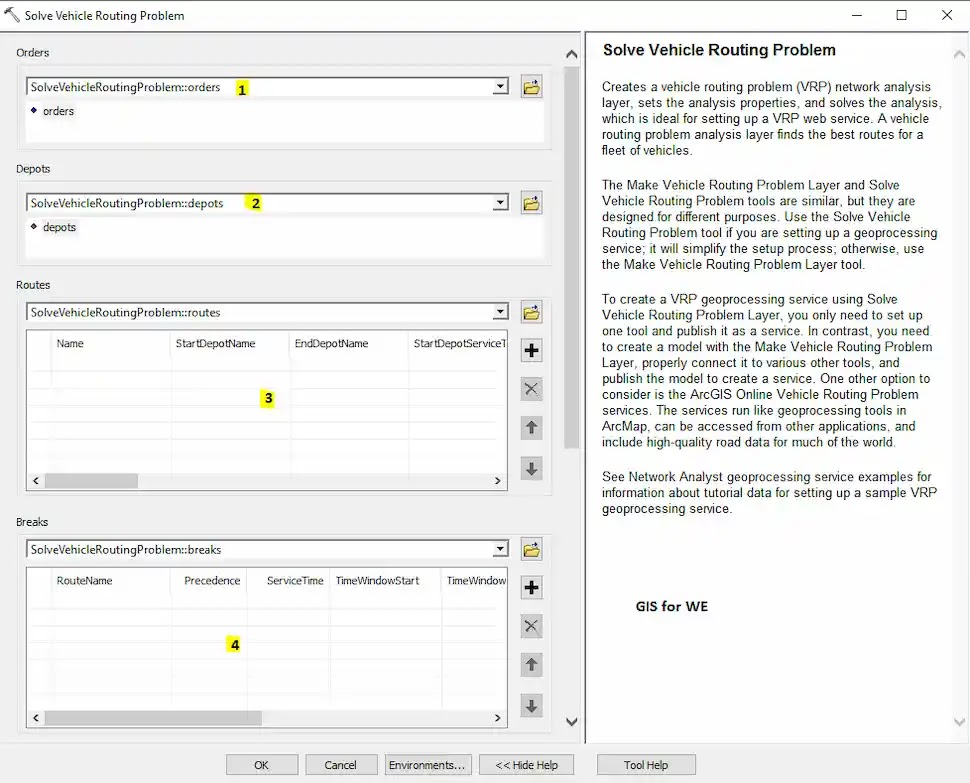Maximize the Solve Vehicle Routing Problem window
Viewport: 970px width, 783px height.
tap(902, 15)
